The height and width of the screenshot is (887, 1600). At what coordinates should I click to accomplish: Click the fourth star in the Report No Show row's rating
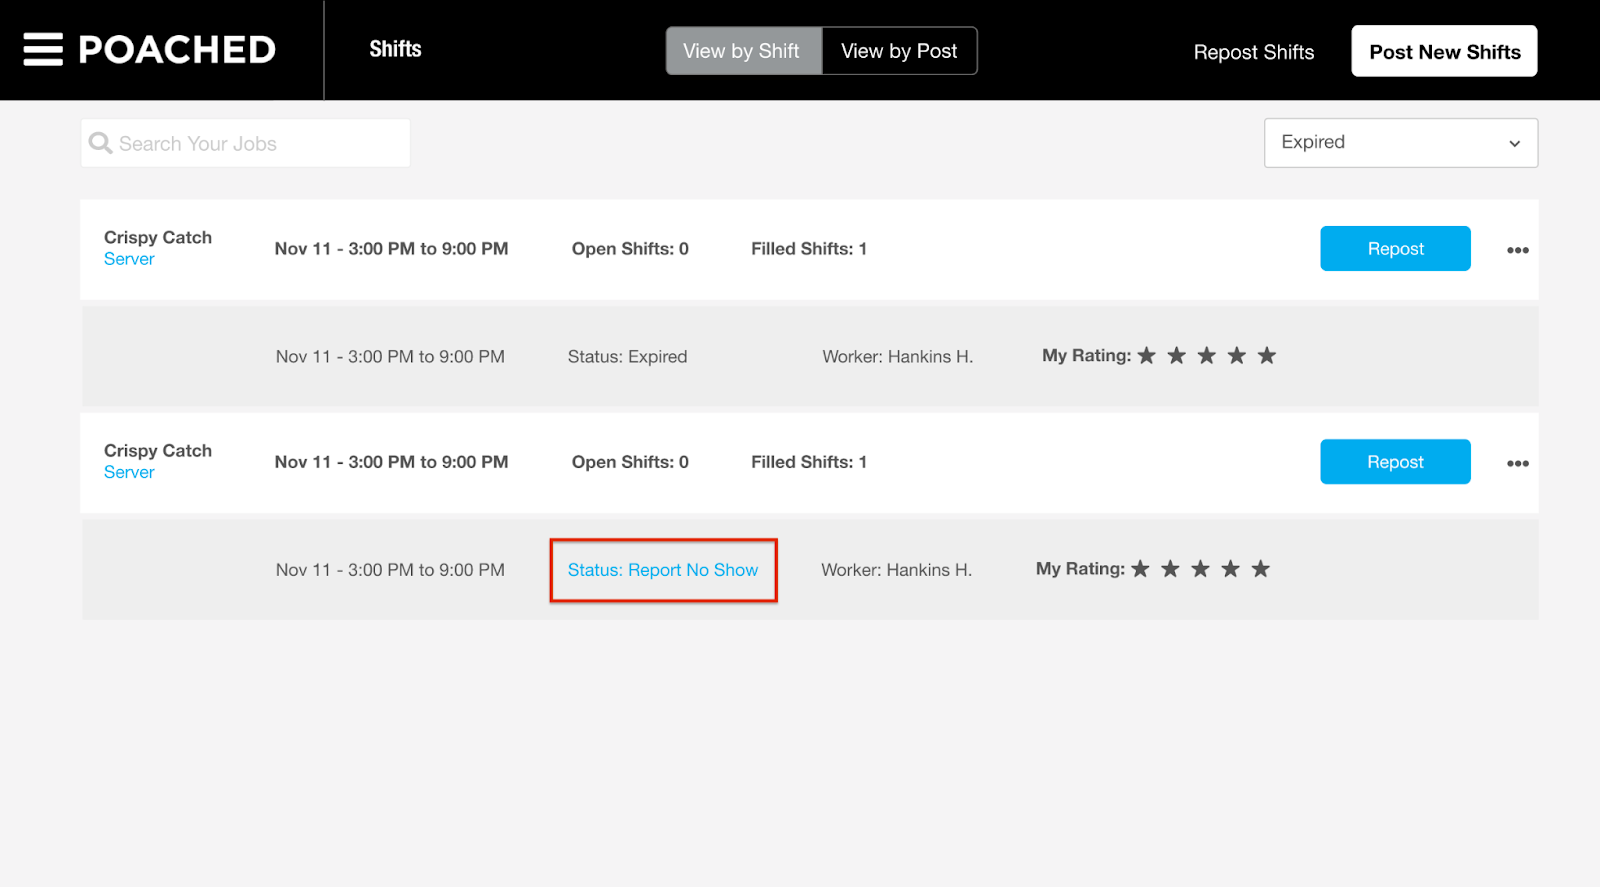(x=1230, y=569)
